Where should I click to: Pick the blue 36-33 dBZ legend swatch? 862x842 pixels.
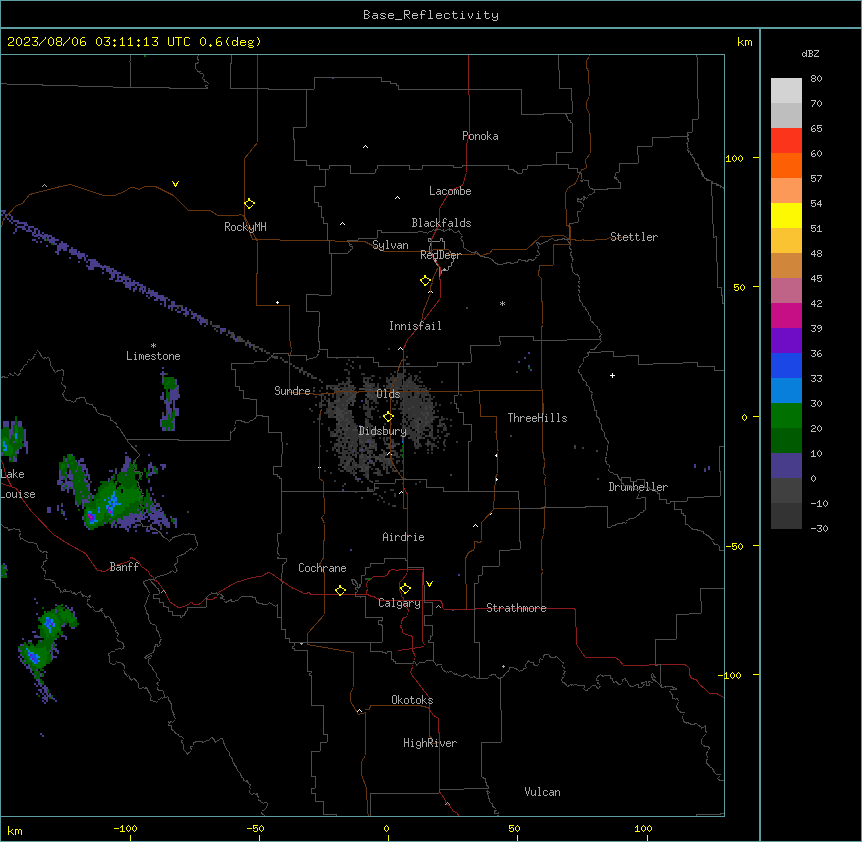pyautogui.click(x=786, y=365)
